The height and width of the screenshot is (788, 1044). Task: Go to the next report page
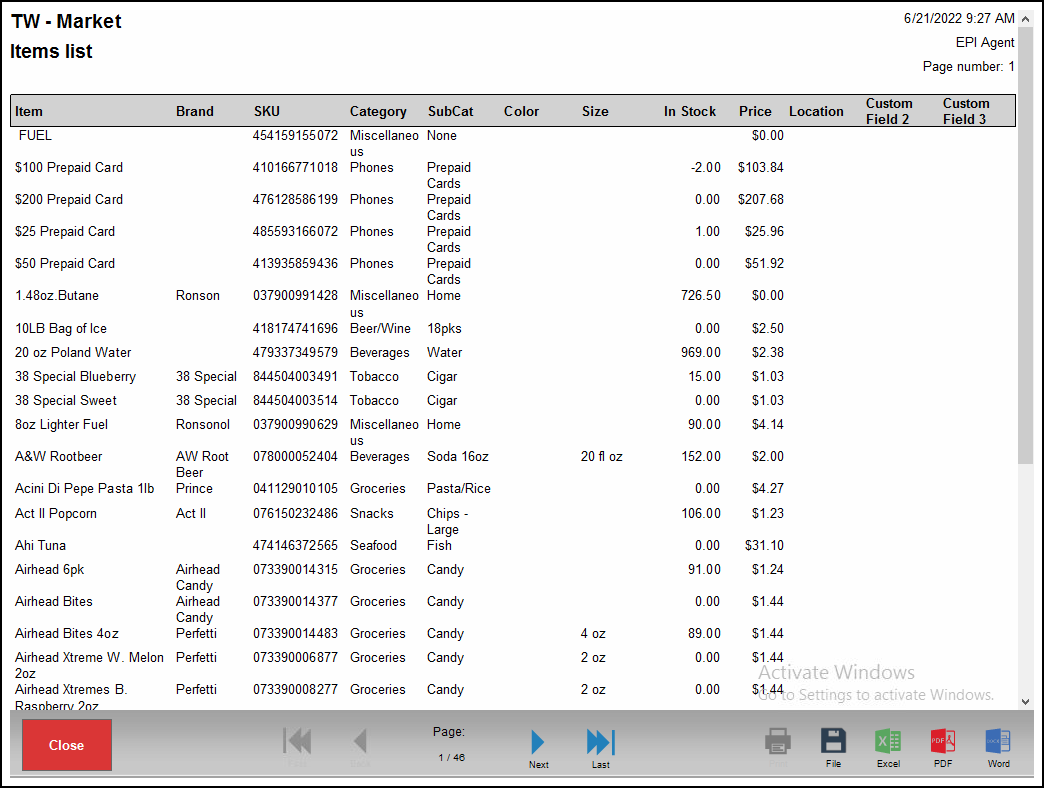tap(538, 748)
